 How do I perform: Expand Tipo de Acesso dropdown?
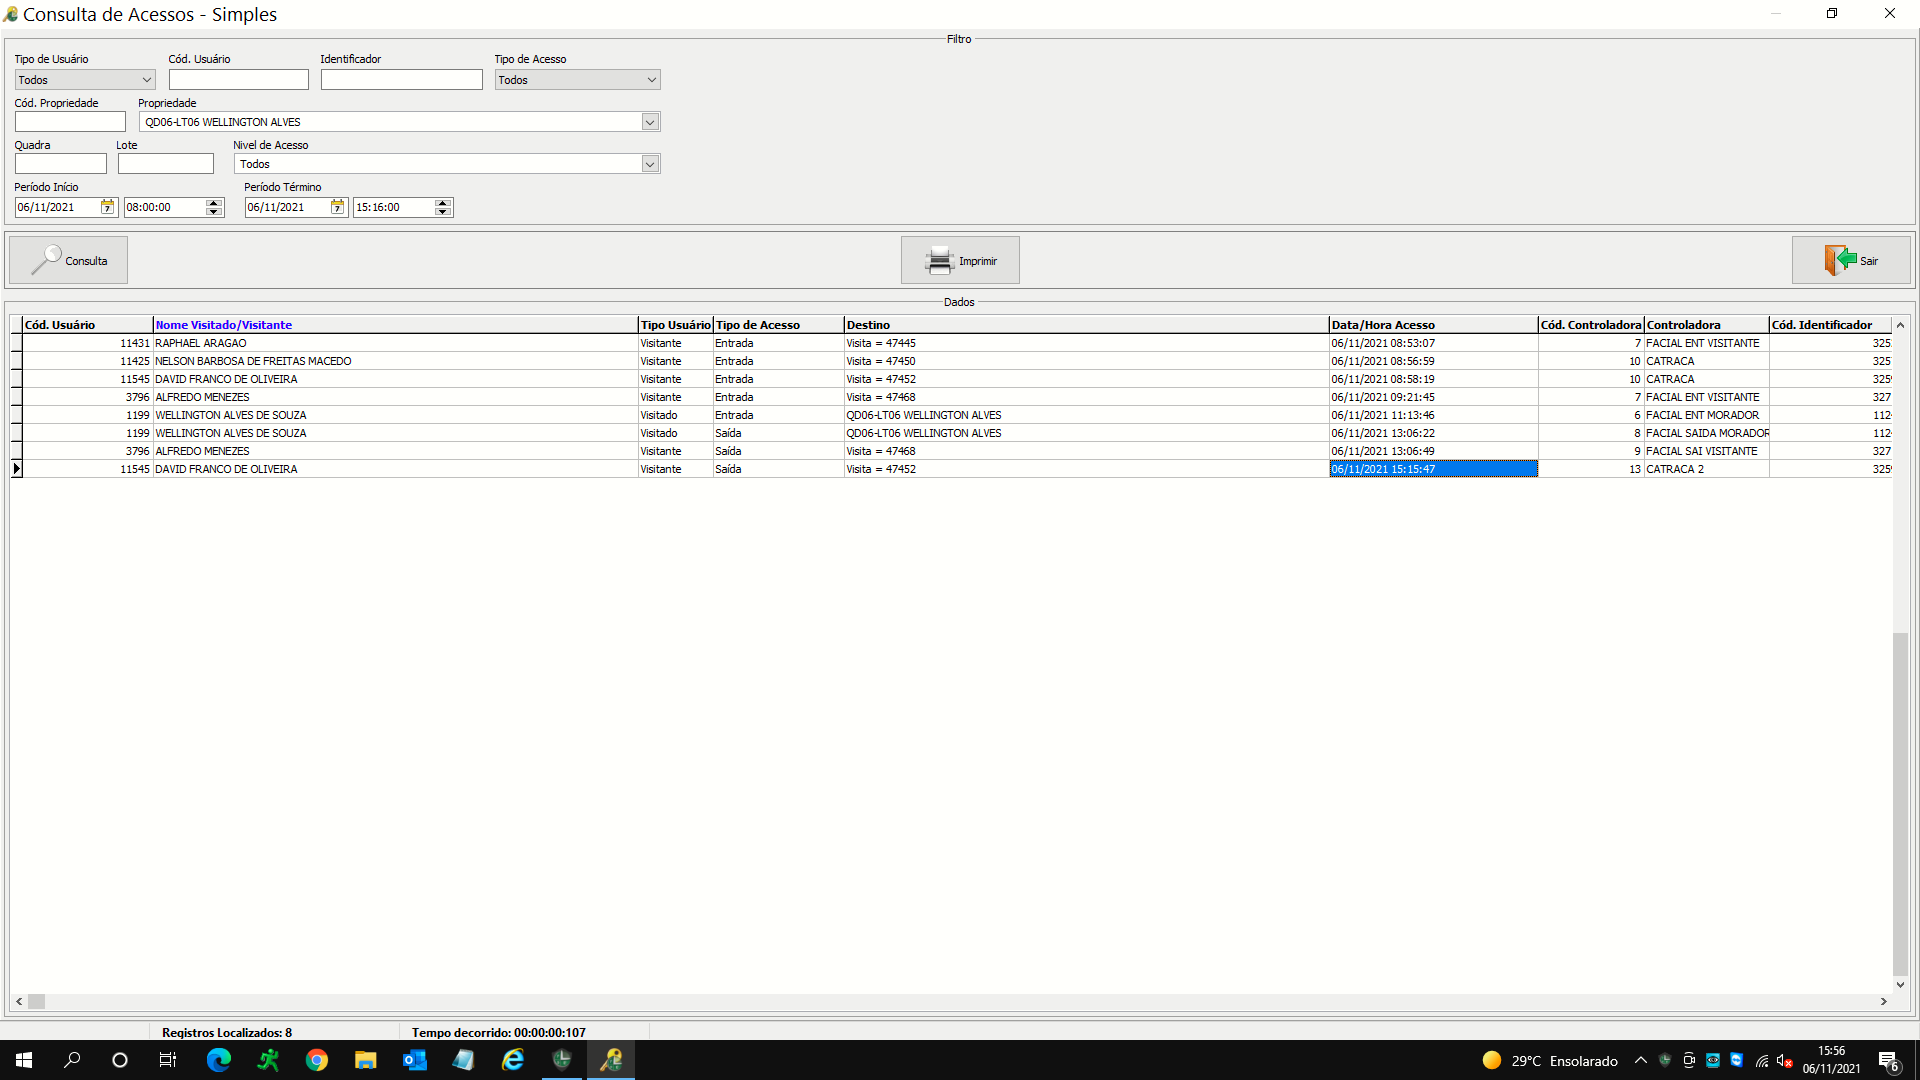pyautogui.click(x=651, y=80)
